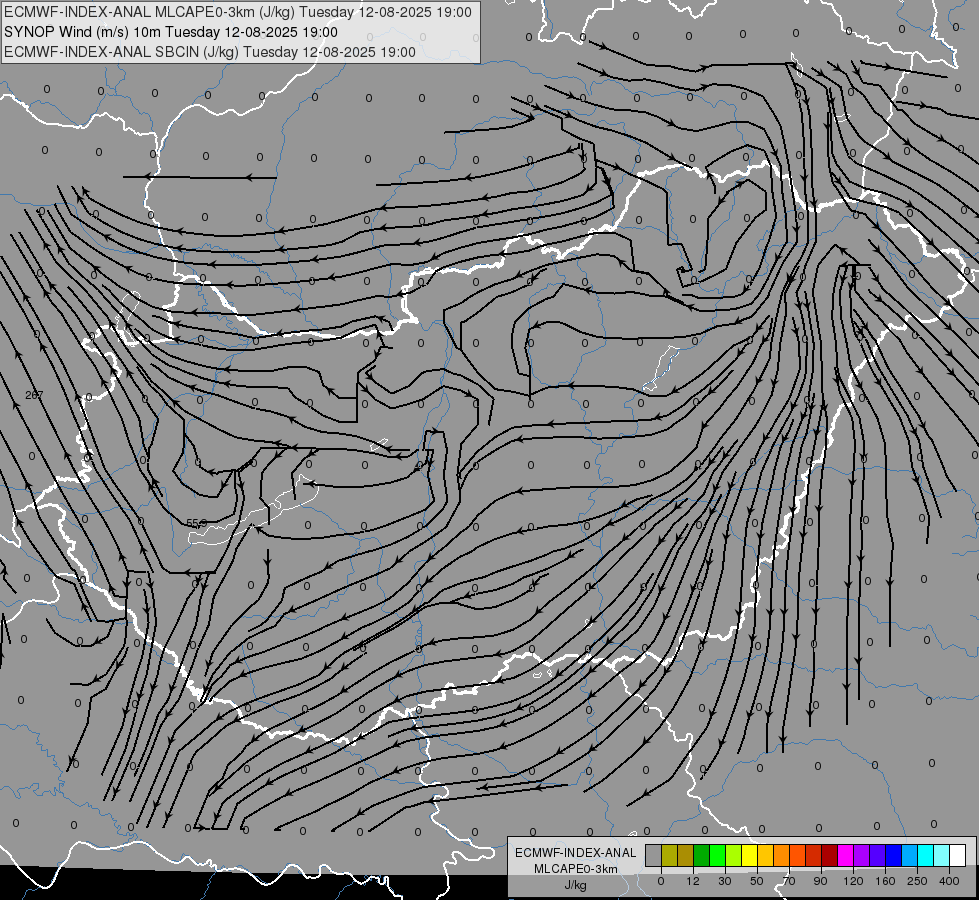This screenshot has height=900, width=979.
Task: Click the J/kg unit label in the legend
Action: (575, 886)
